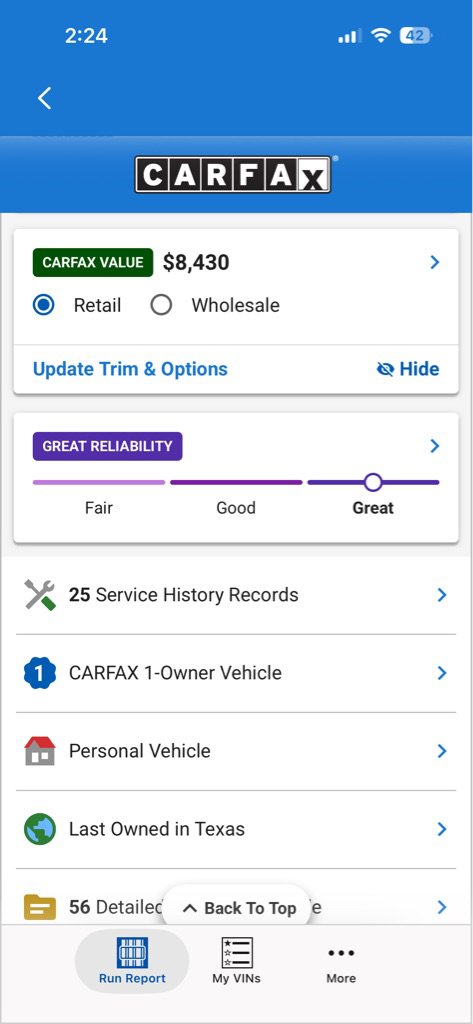Open the More tab
Viewport: 473px width, 1024px height.
(342, 961)
